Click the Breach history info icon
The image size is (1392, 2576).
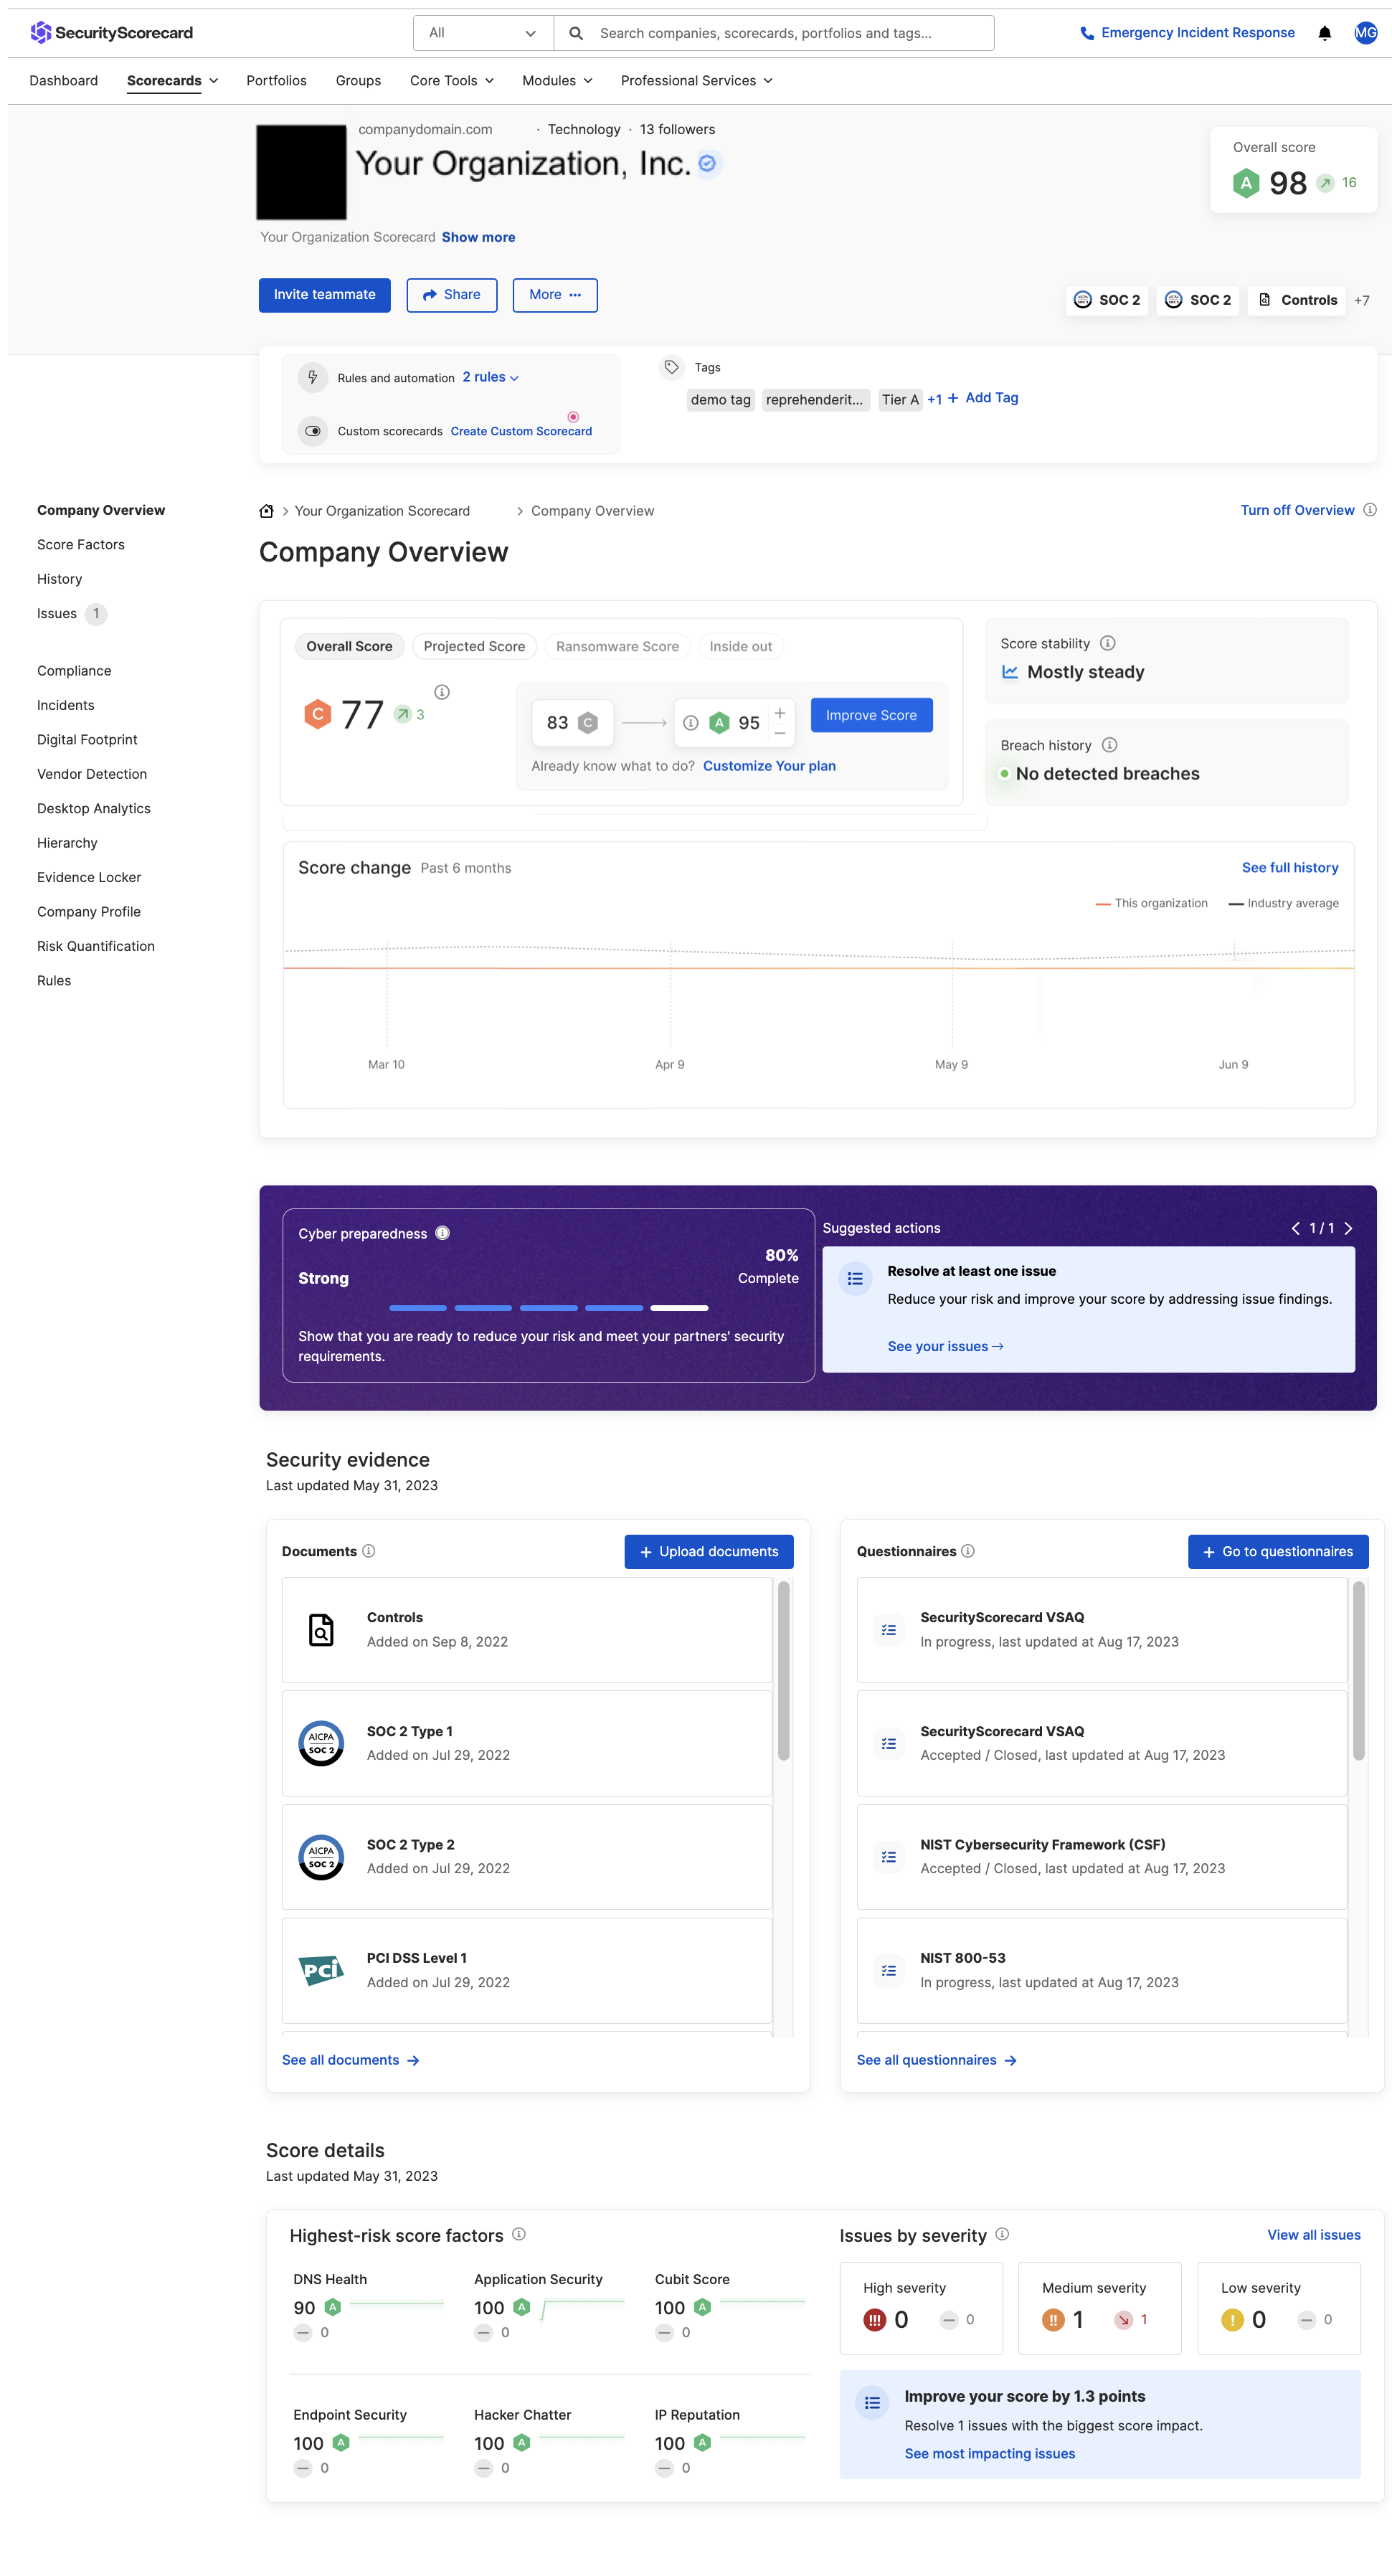pos(1109,745)
